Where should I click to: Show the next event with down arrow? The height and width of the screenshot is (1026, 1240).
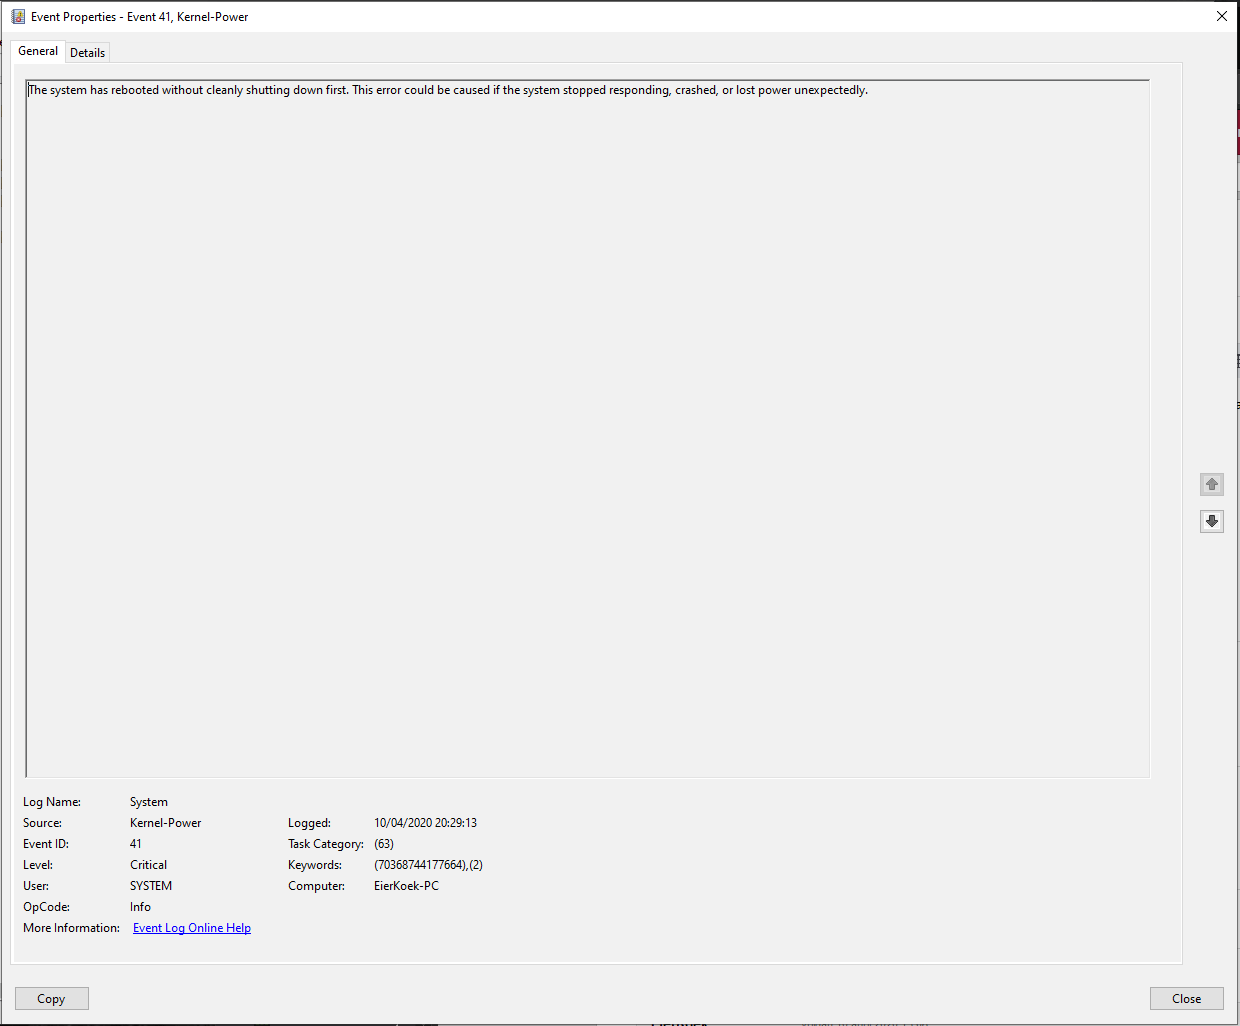tap(1211, 521)
